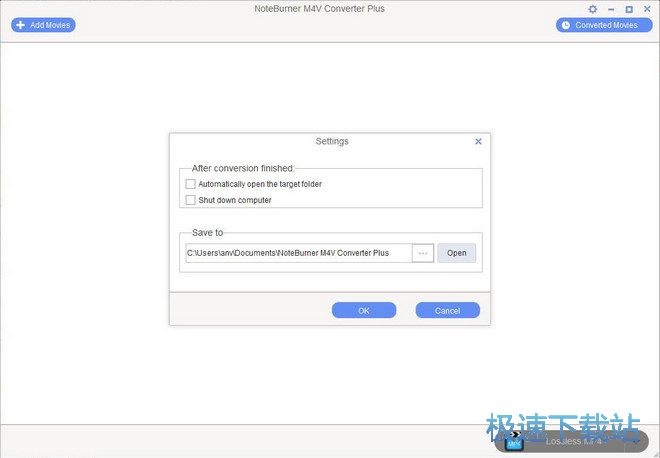Open the Converted Movies list
Screen dimensions: 660x458
point(604,25)
